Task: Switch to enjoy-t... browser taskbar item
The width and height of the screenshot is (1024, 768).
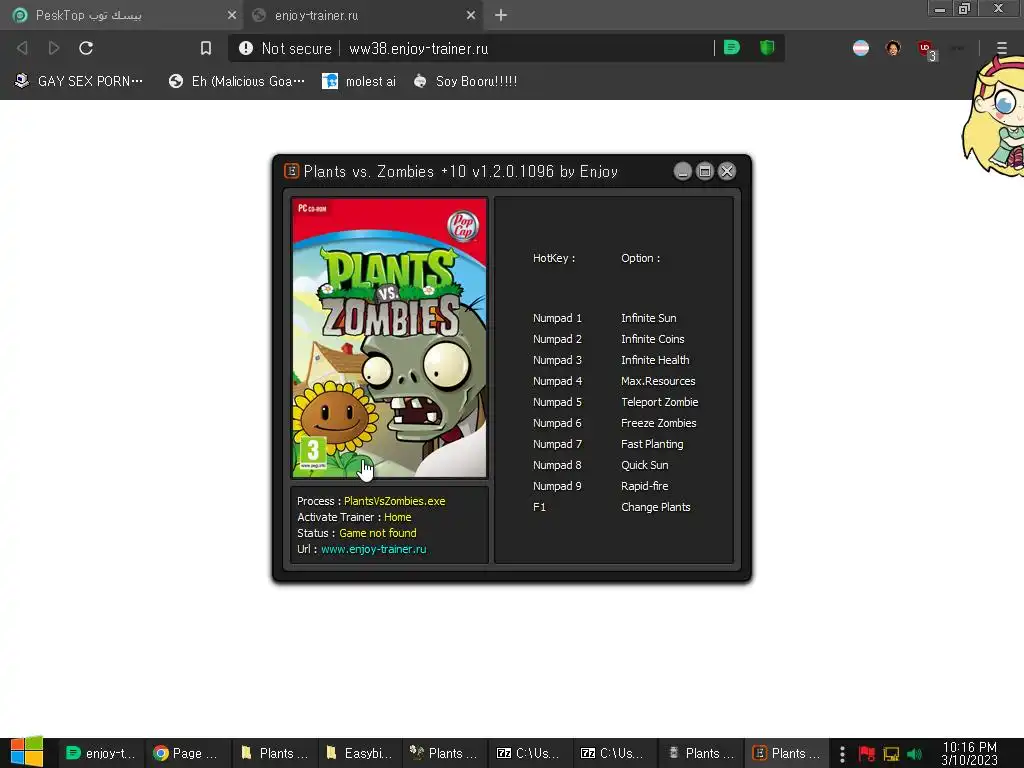Action: point(101,753)
